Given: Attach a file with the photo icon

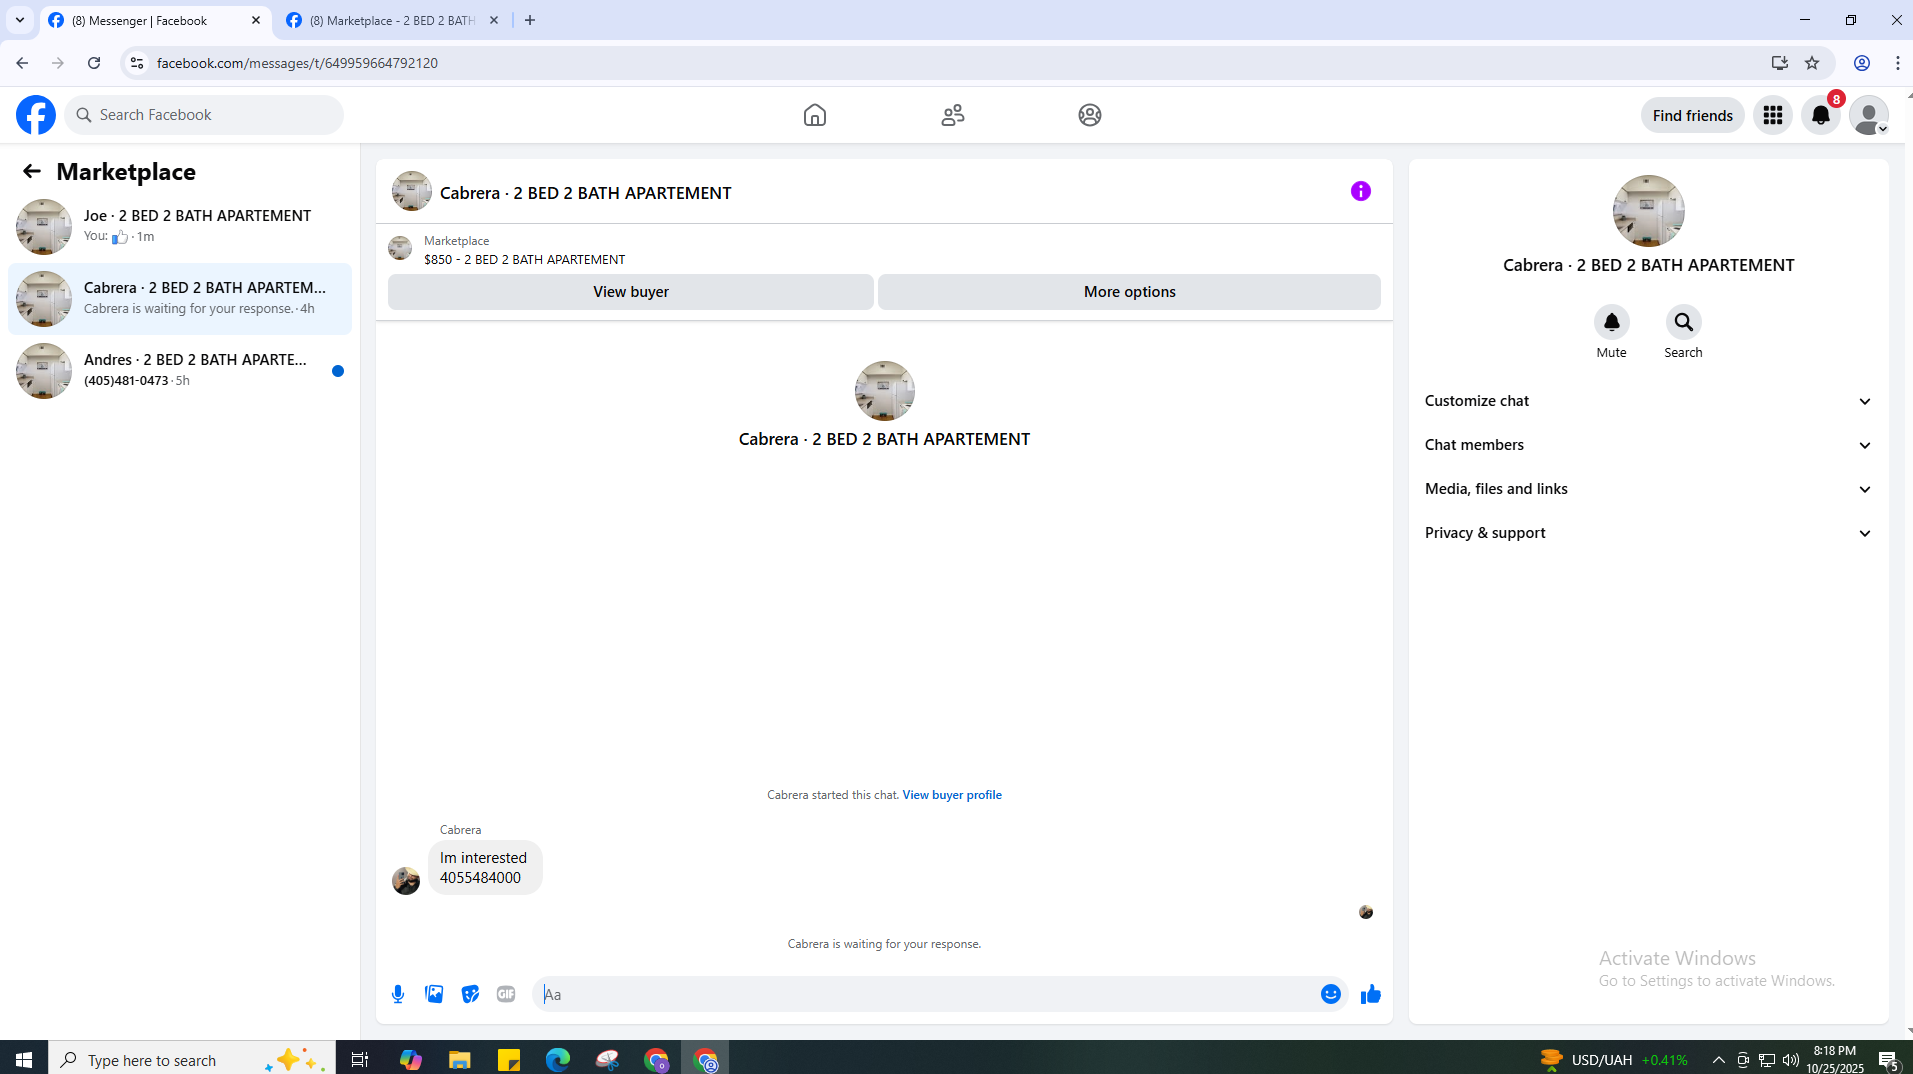Looking at the screenshot, I should point(434,994).
